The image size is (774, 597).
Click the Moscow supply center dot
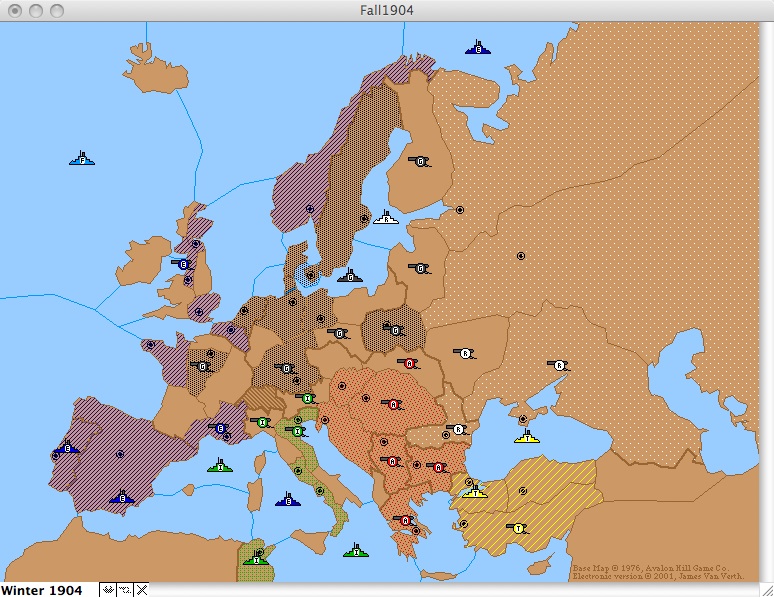point(521,256)
